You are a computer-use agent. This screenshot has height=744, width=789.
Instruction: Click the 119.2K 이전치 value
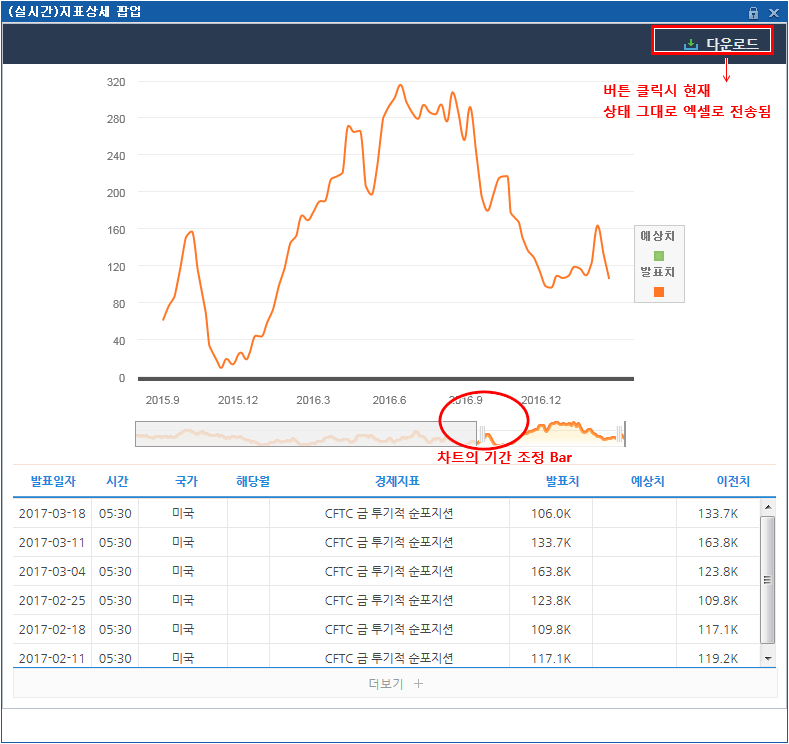pos(718,658)
